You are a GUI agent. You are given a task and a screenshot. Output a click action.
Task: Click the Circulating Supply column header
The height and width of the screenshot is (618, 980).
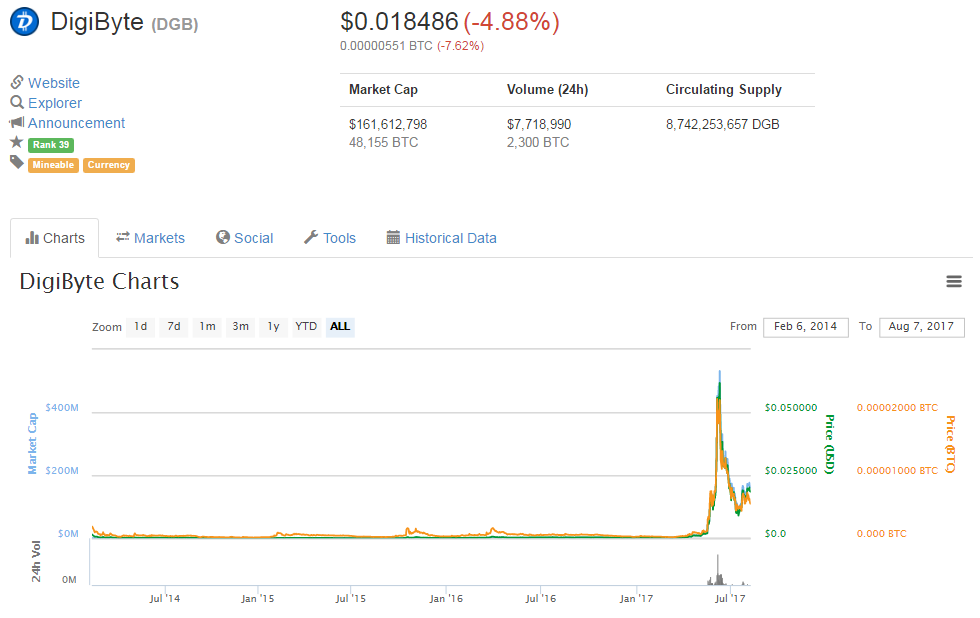tap(724, 89)
